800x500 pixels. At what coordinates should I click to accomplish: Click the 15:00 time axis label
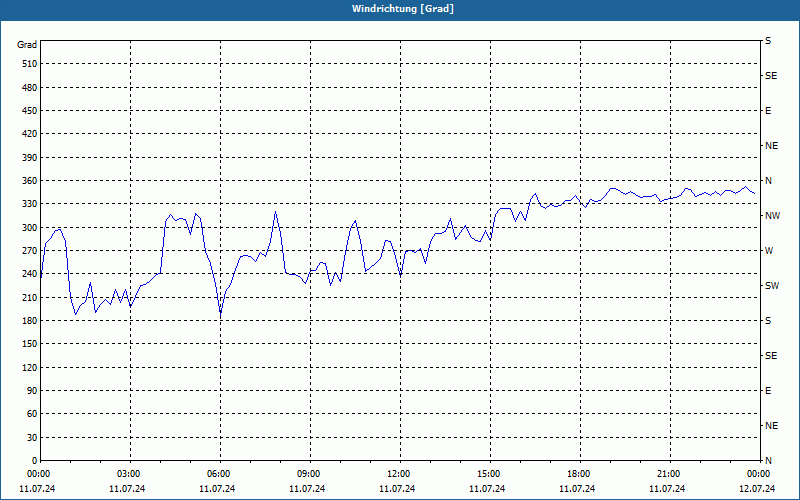point(490,474)
